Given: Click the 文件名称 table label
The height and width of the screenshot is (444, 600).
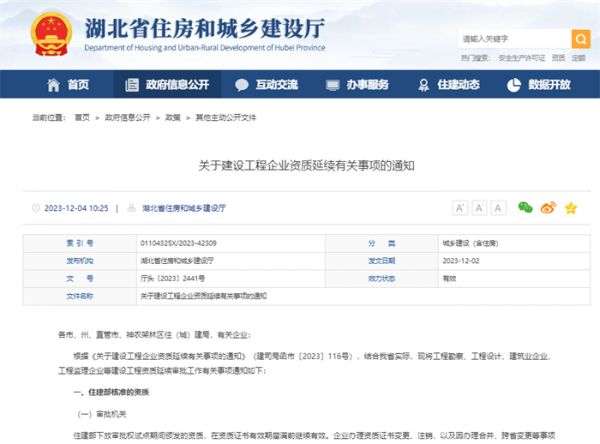Looking at the screenshot, I should pos(80,296).
